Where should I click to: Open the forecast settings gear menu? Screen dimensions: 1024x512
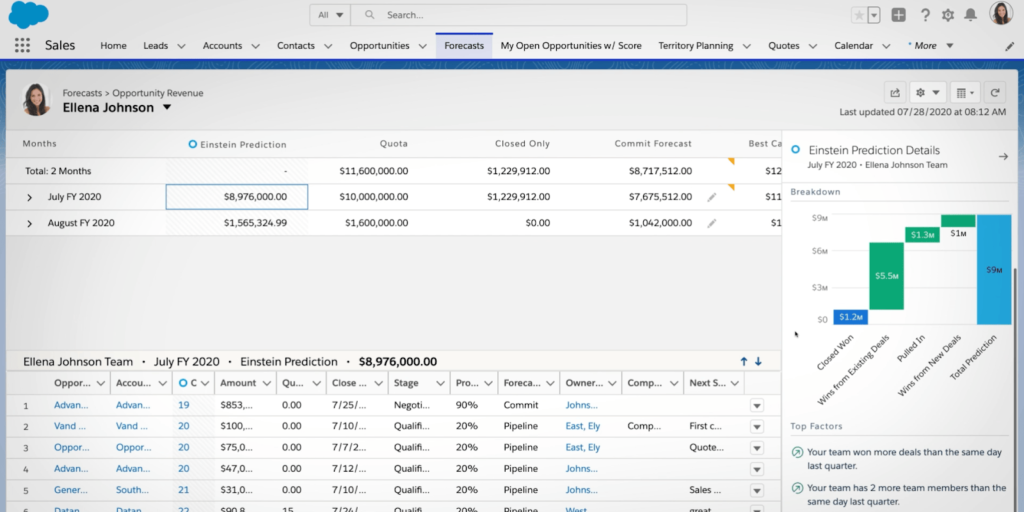click(928, 93)
